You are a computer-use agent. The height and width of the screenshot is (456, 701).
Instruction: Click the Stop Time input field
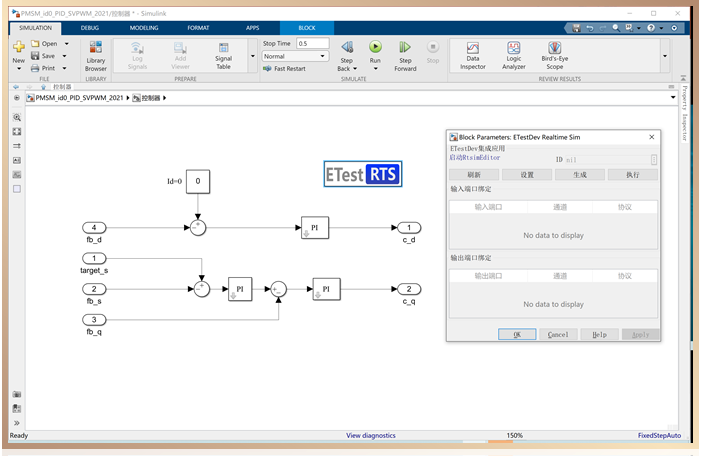pyautogui.click(x=312, y=43)
